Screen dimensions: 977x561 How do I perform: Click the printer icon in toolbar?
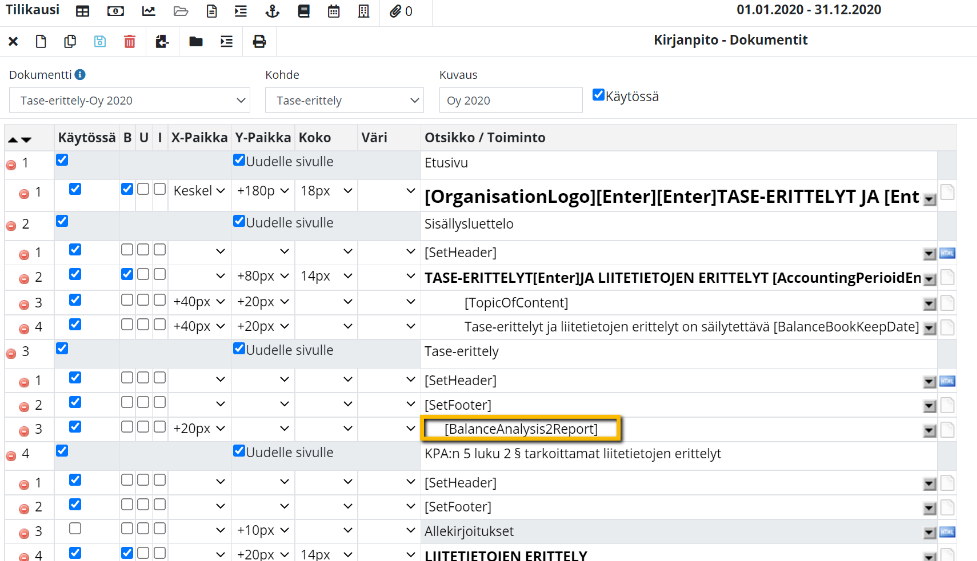pyautogui.click(x=259, y=41)
